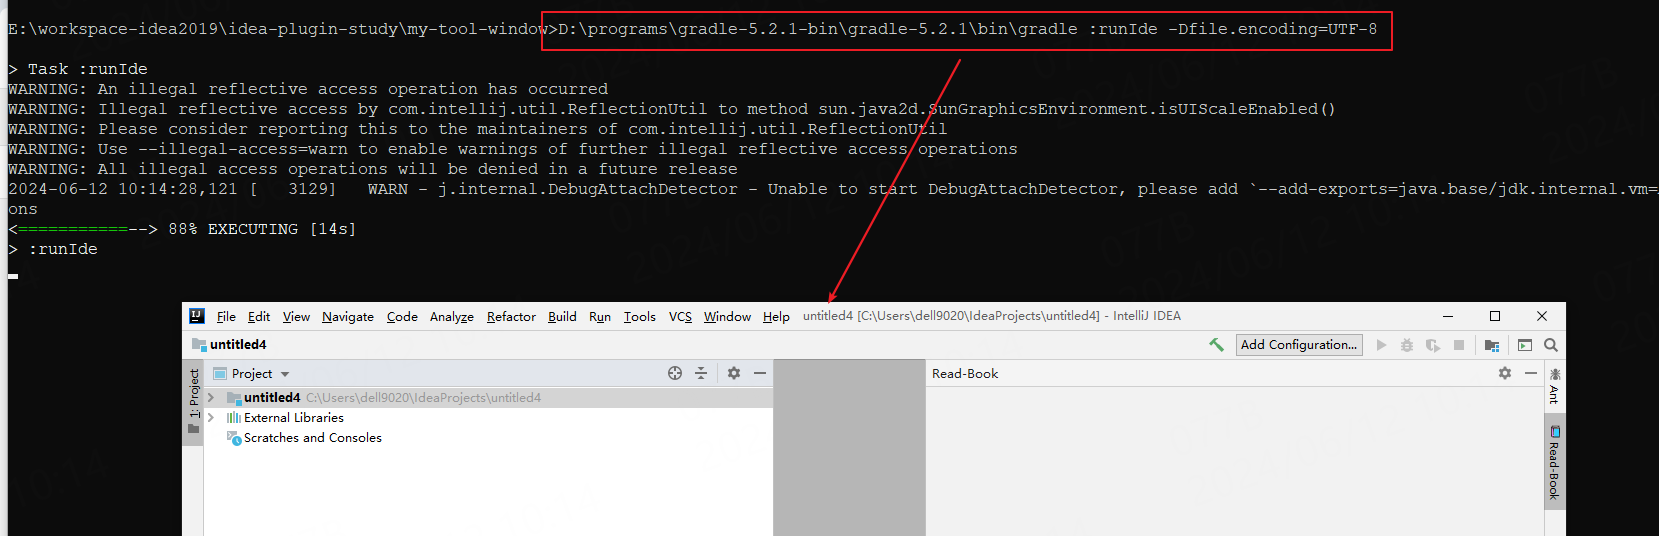The width and height of the screenshot is (1659, 536).
Task: Click the green Build Project hammer icon
Action: pos(1216,345)
